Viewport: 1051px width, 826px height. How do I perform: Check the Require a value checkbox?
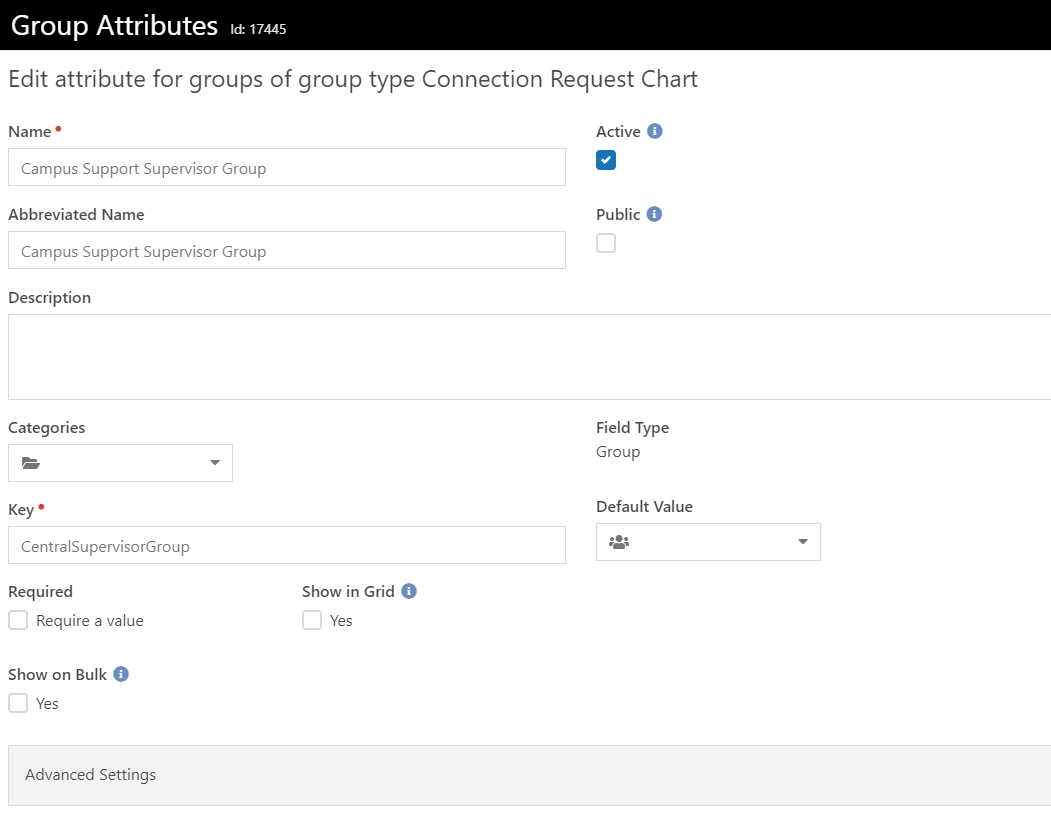18,620
